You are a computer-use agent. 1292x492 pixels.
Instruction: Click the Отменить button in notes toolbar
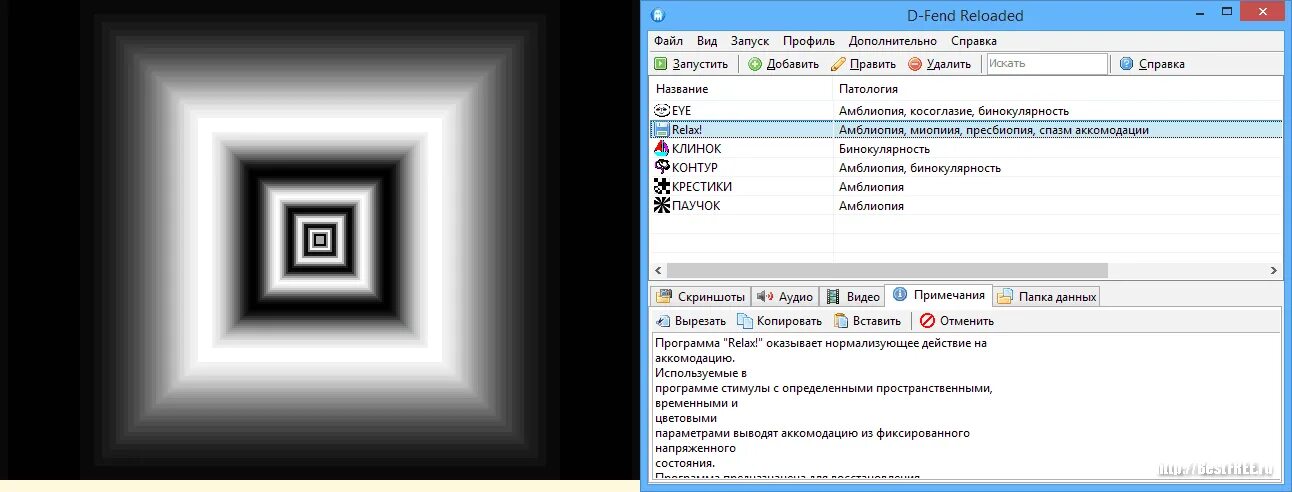coord(957,321)
